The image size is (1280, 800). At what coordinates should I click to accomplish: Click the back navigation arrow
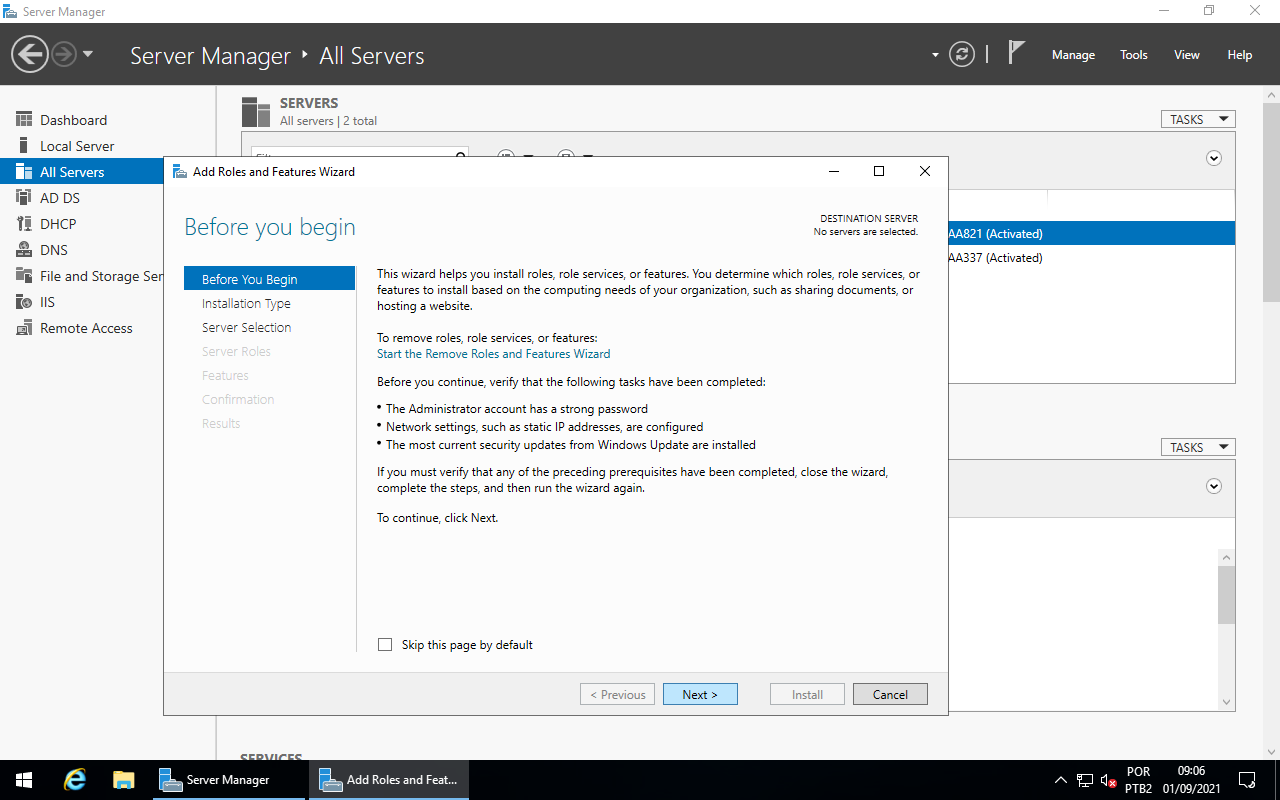point(29,53)
